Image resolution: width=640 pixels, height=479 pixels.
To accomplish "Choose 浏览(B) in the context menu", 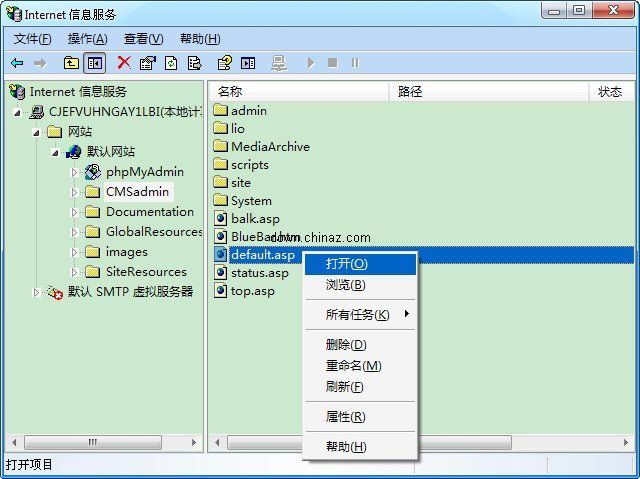I will (360, 285).
